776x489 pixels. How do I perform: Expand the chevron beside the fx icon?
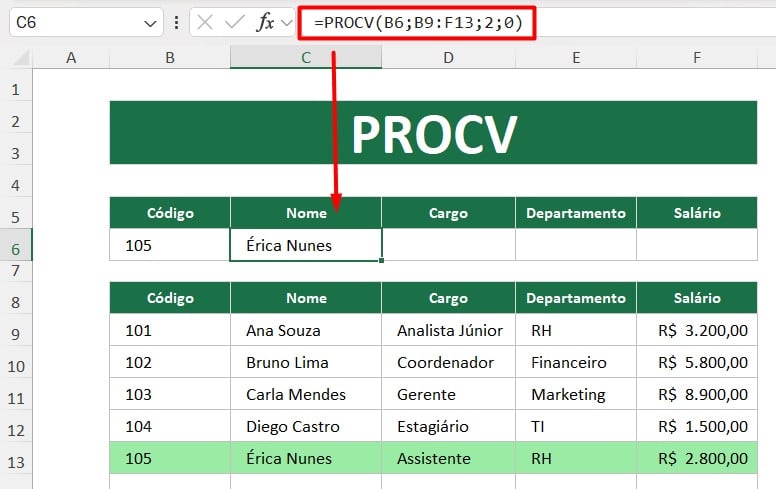point(286,23)
